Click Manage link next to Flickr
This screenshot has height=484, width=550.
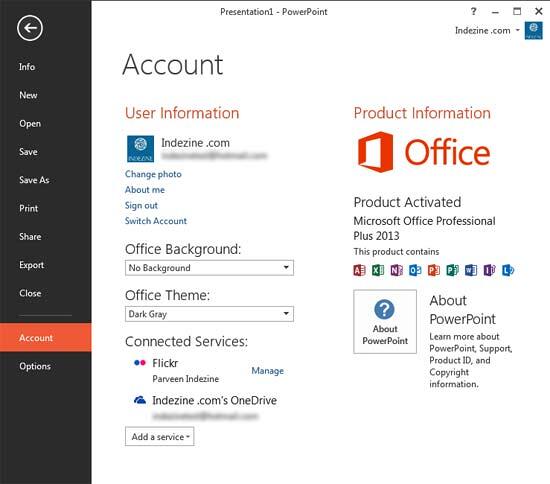pyautogui.click(x=268, y=371)
